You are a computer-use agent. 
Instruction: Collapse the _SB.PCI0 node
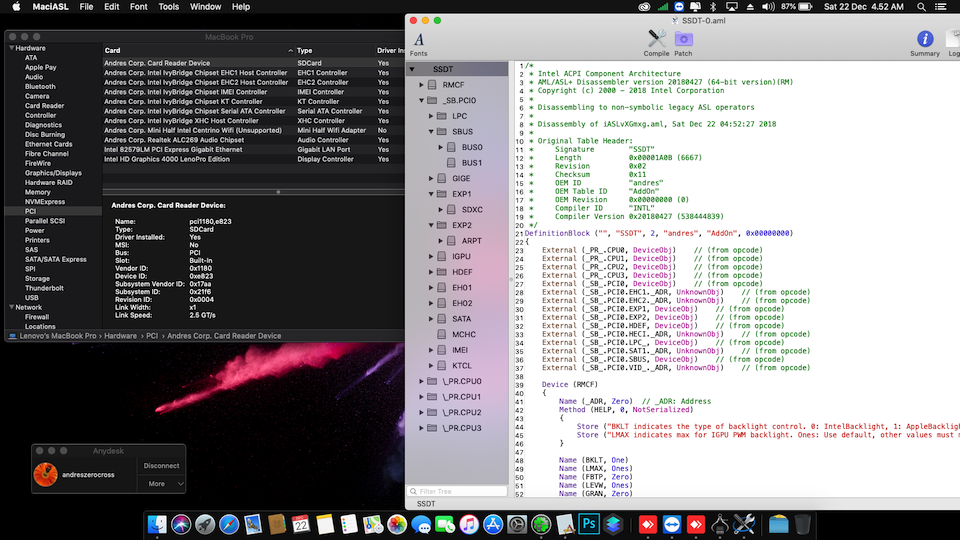coord(421,100)
